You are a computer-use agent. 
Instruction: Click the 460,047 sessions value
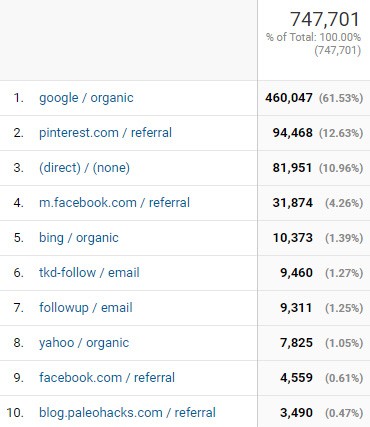click(x=289, y=98)
